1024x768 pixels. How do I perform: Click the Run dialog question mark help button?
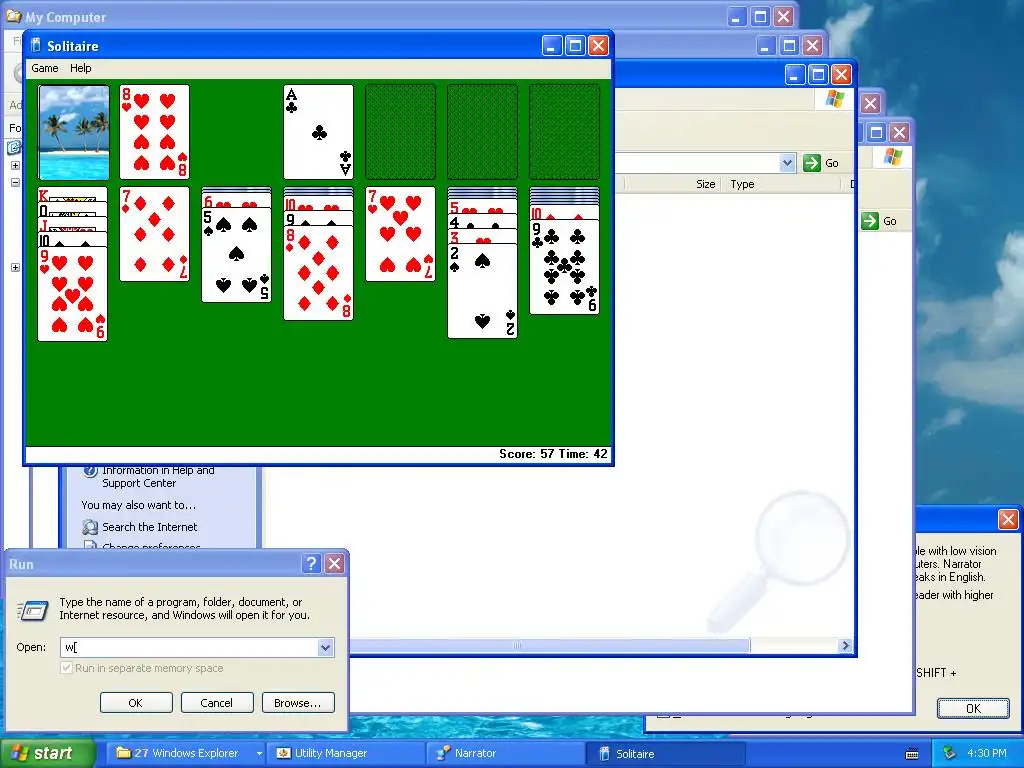click(x=312, y=564)
